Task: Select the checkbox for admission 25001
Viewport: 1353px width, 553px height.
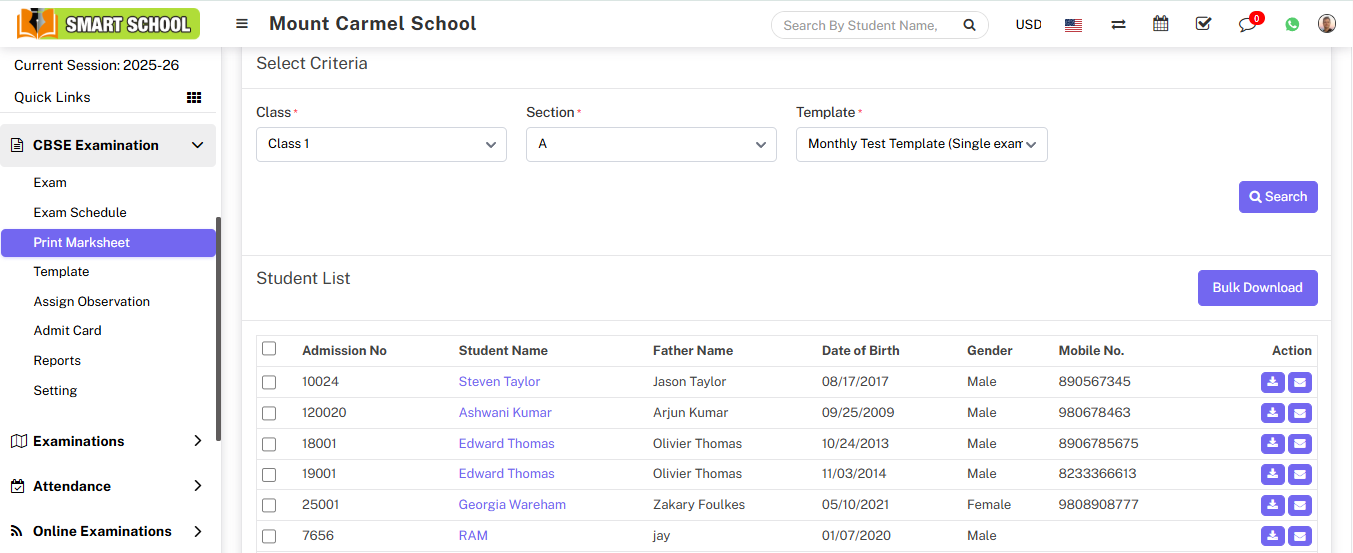Action: (x=269, y=505)
